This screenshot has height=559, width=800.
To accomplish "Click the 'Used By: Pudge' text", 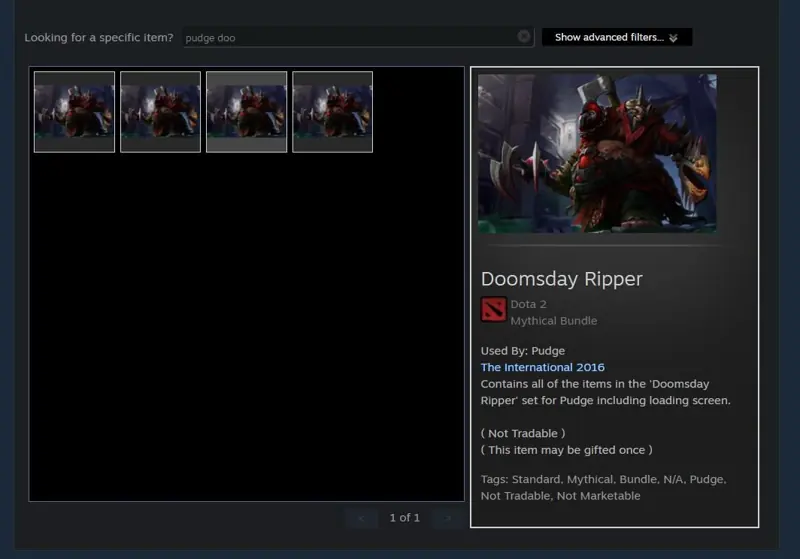I will coord(522,351).
